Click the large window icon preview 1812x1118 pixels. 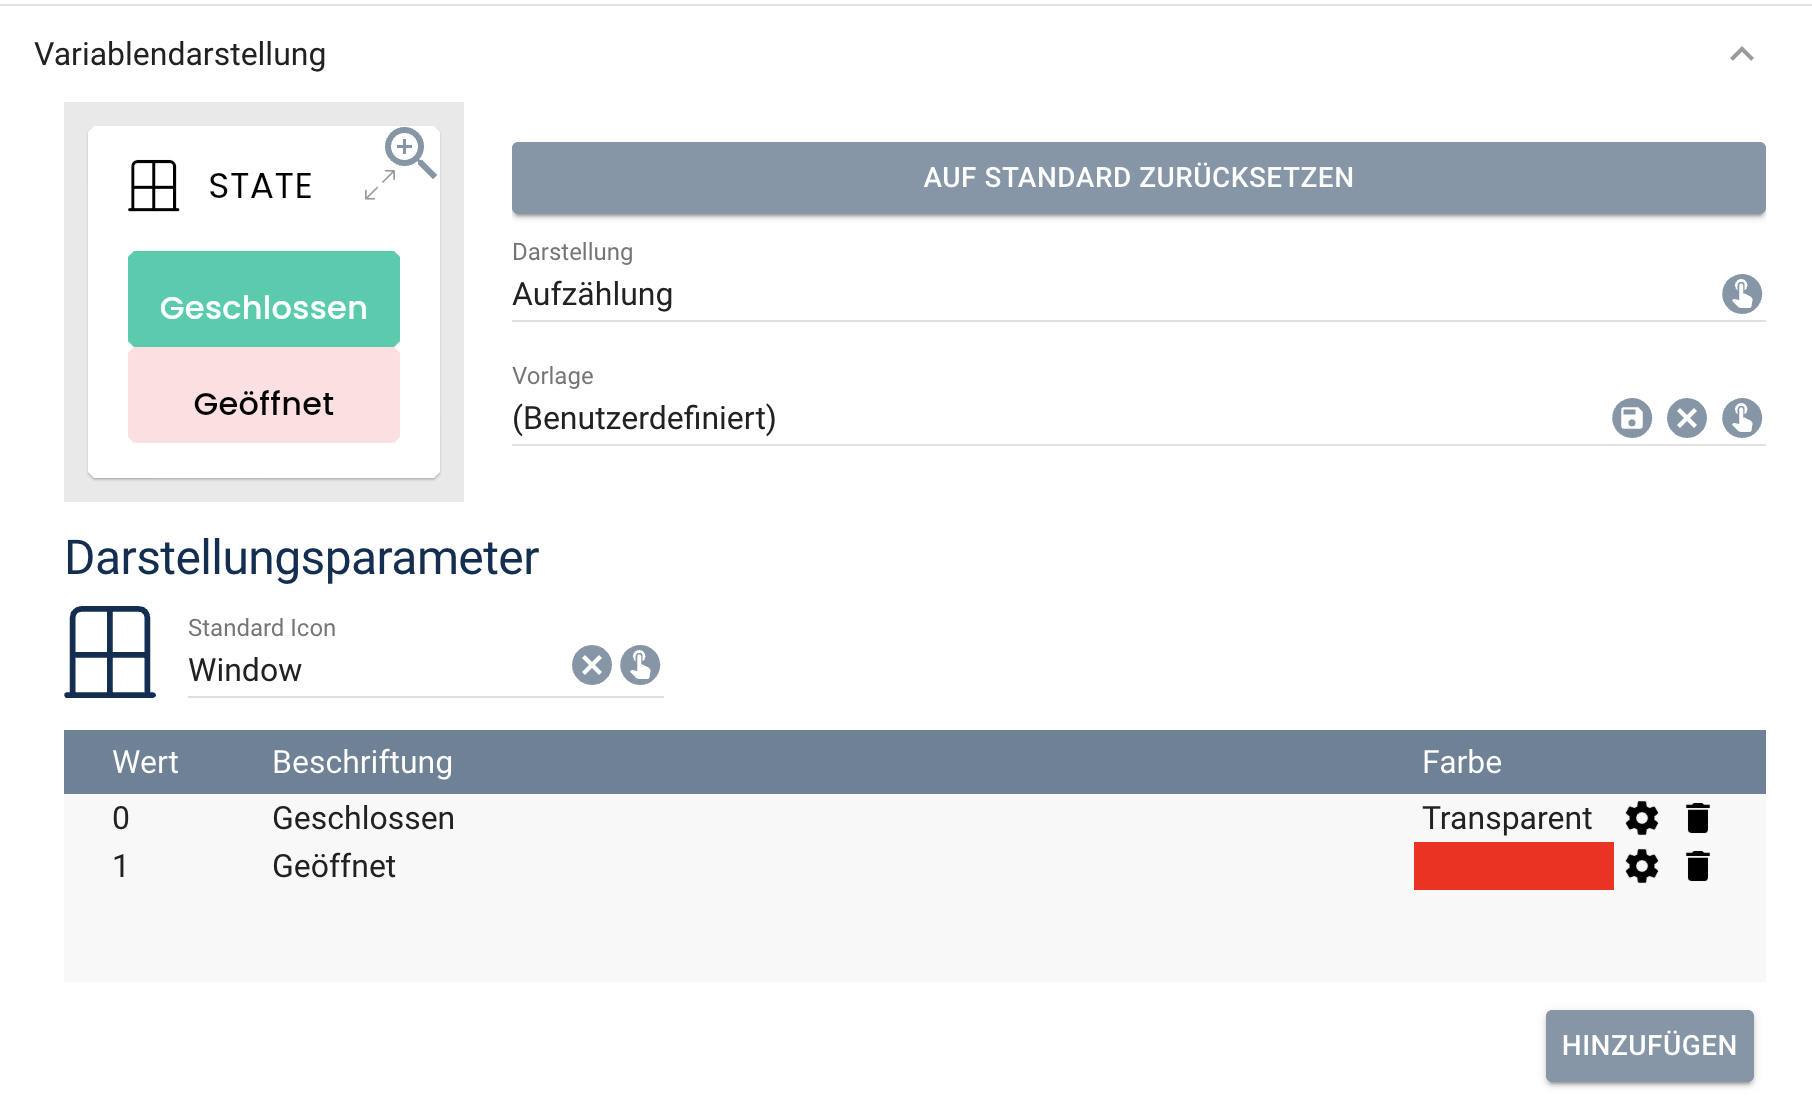click(x=110, y=651)
